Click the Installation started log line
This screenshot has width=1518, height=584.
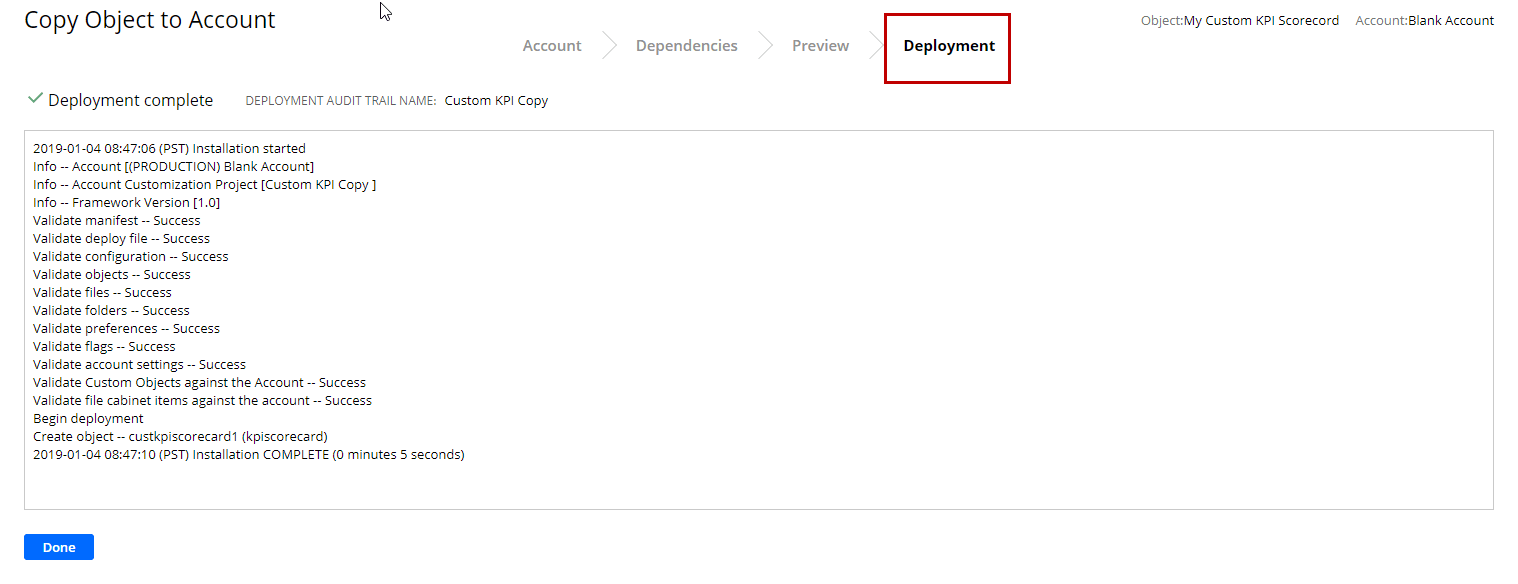coord(169,149)
